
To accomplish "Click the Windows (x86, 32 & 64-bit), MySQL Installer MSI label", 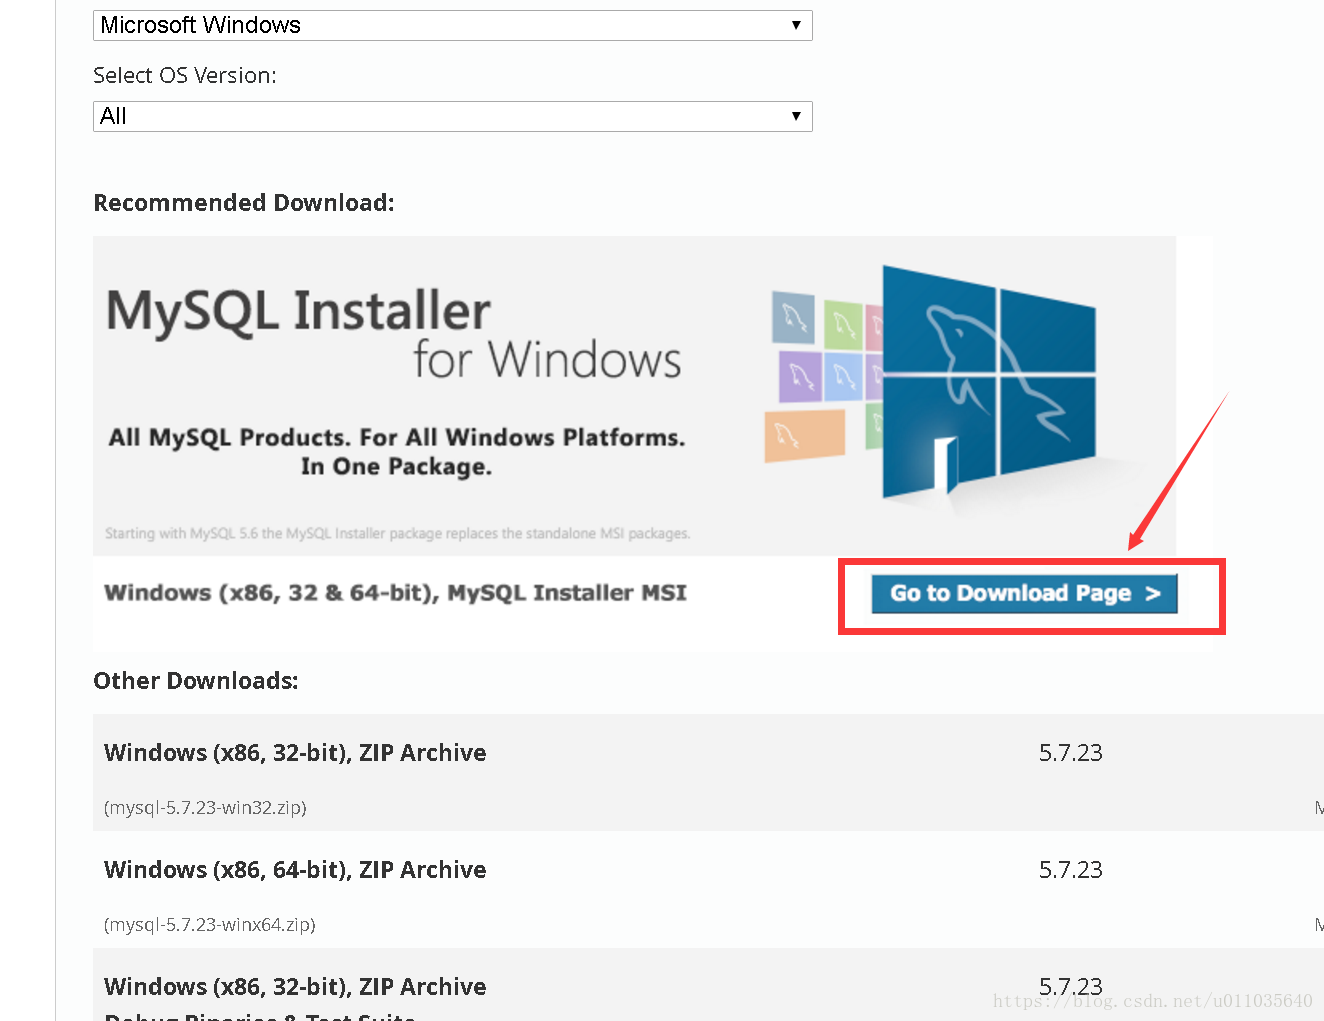I will (395, 593).
